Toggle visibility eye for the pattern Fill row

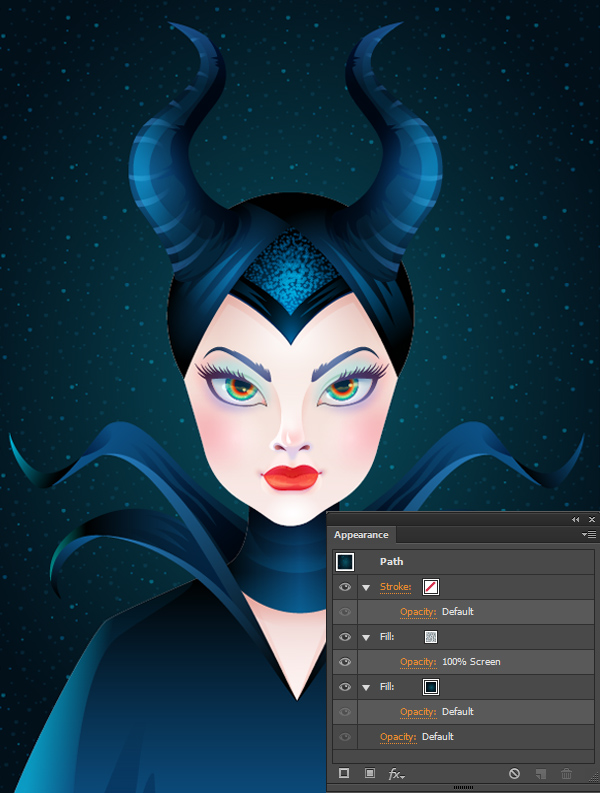345,637
